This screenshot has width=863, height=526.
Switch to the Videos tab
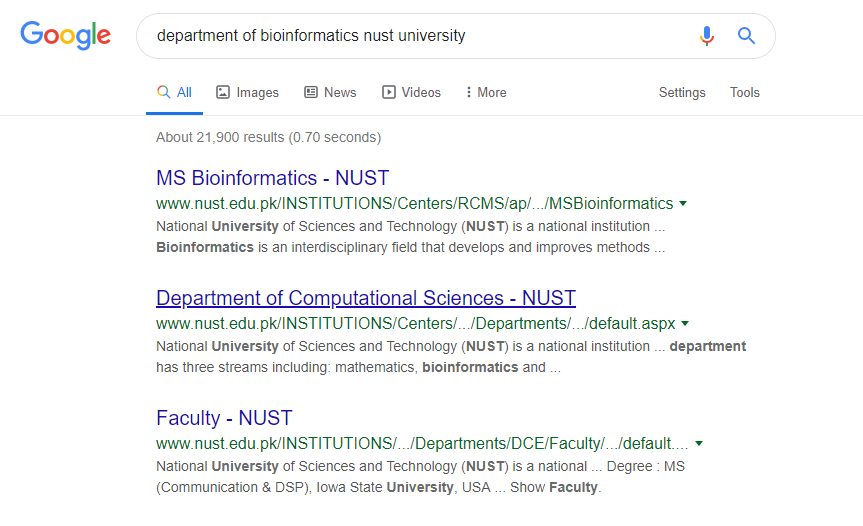coord(421,92)
